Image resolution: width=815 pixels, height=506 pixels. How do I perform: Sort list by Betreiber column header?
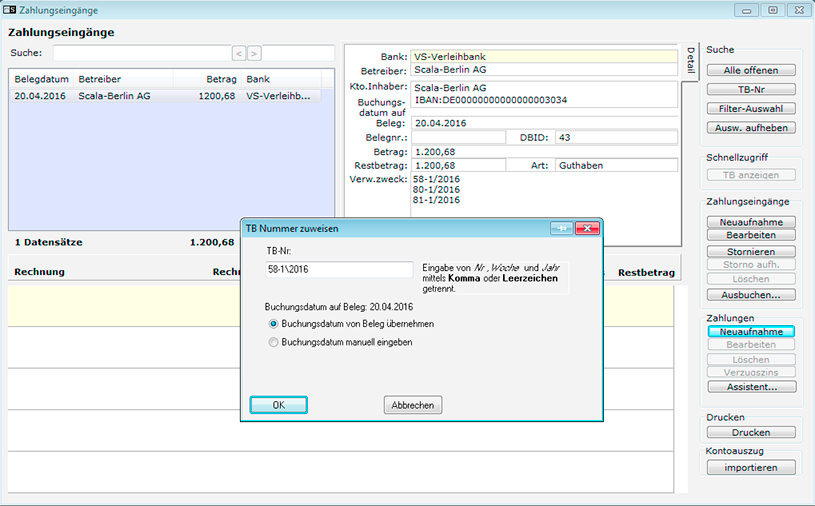[103, 78]
